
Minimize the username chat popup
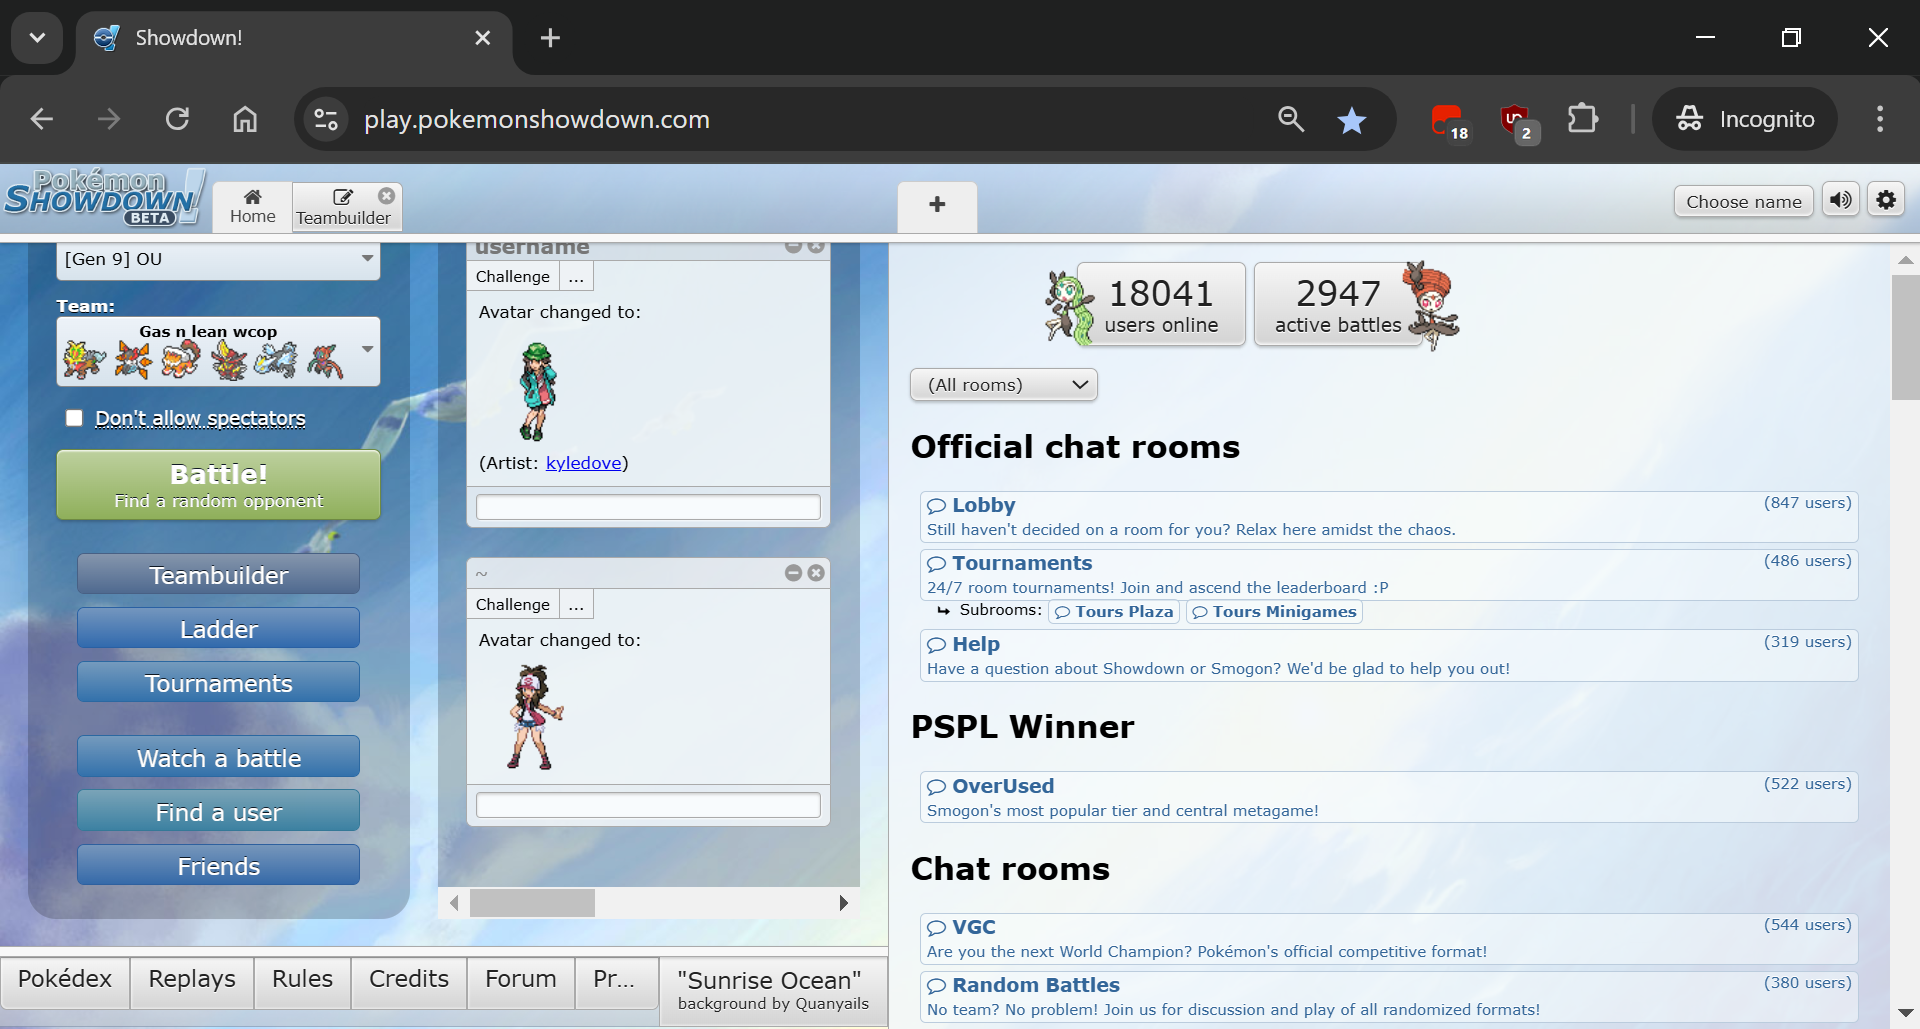(x=793, y=246)
